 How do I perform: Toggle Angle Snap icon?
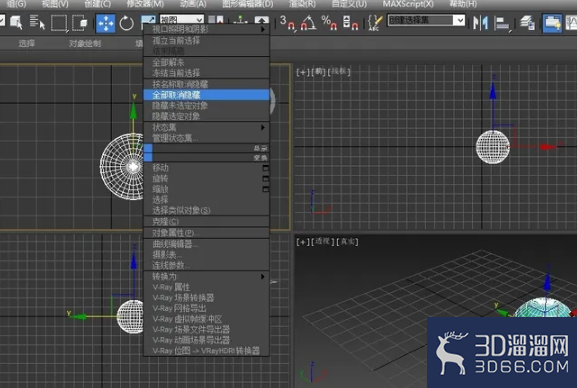coord(308,23)
